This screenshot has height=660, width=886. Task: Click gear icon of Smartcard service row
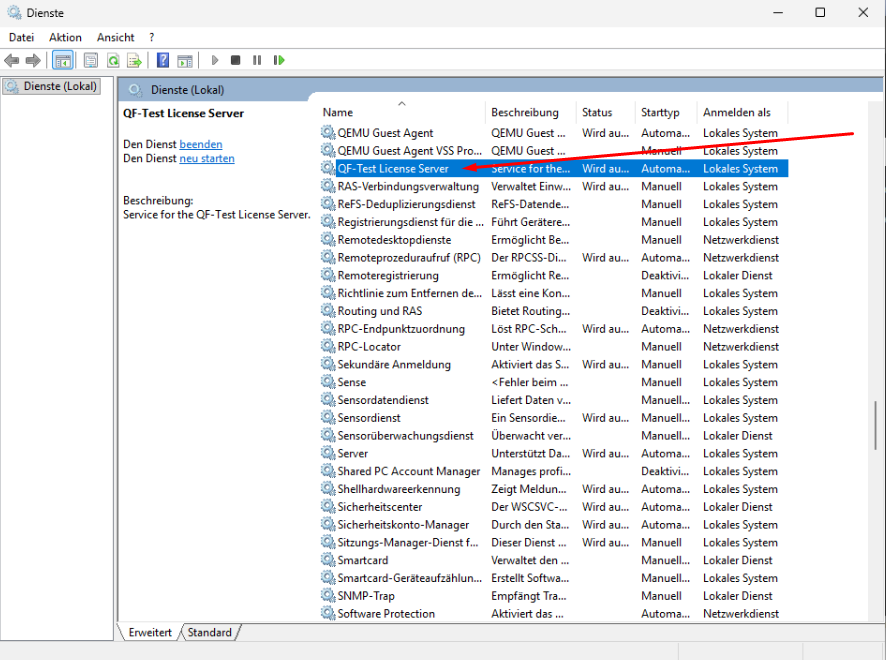328,560
